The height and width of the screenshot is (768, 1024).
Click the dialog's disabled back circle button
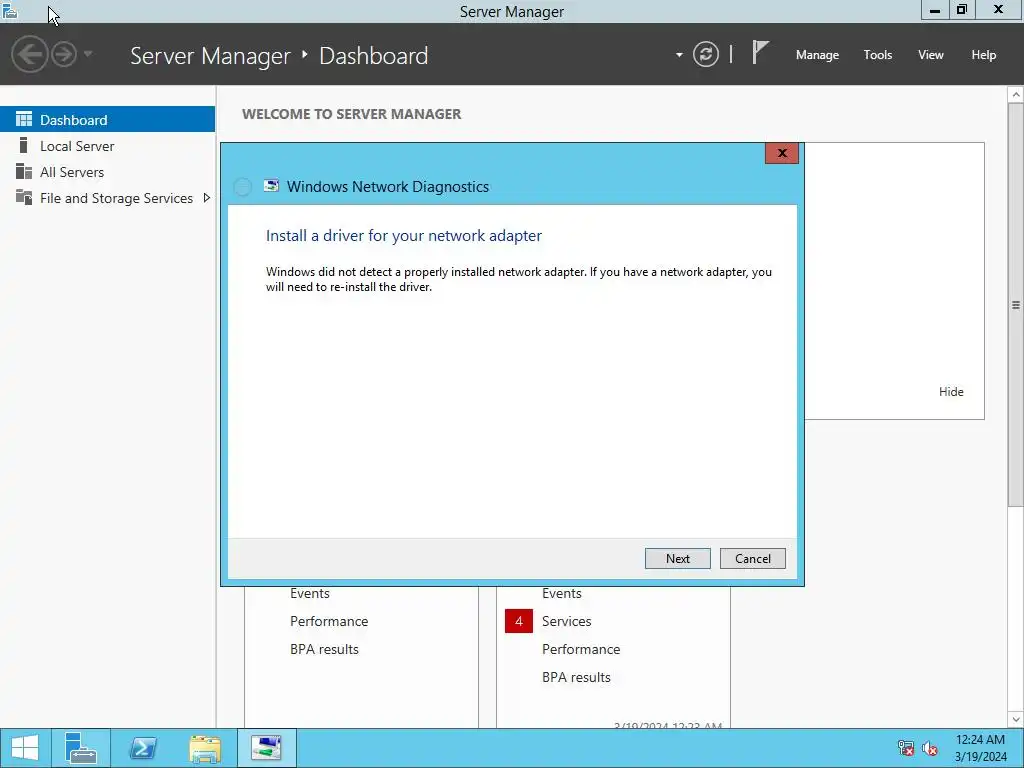point(242,187)
